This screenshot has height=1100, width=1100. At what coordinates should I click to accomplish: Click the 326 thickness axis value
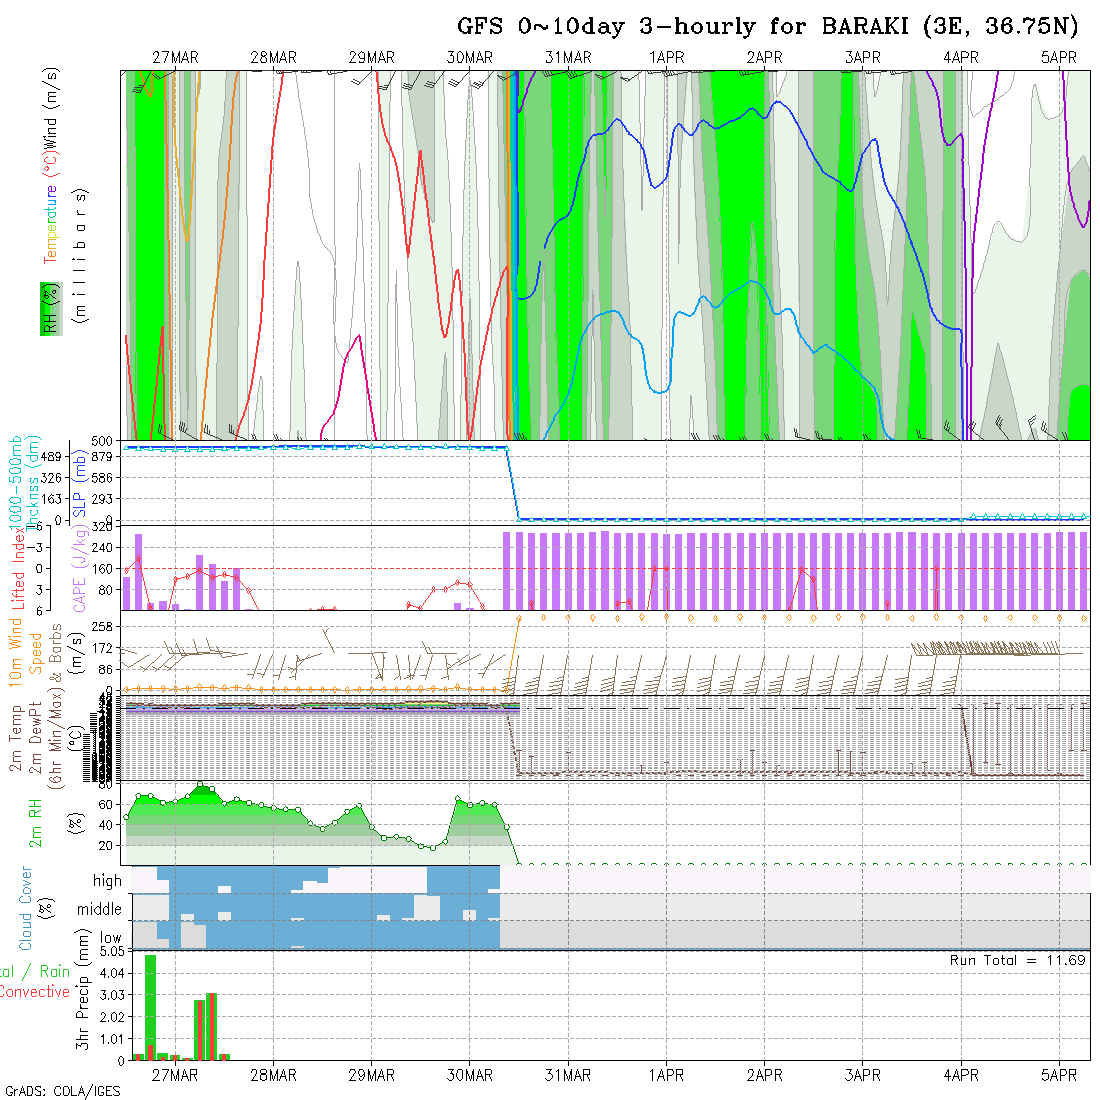(51, 478)
